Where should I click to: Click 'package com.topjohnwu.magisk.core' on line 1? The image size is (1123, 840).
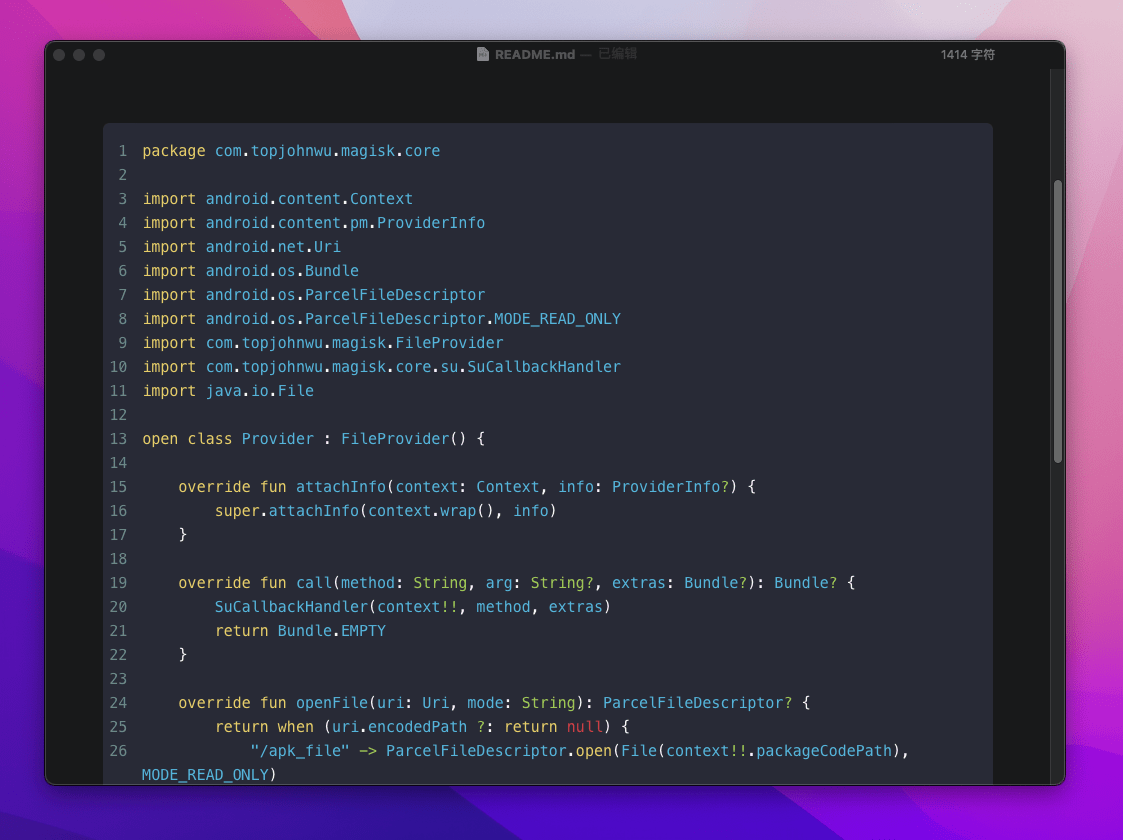pos(291,151)
